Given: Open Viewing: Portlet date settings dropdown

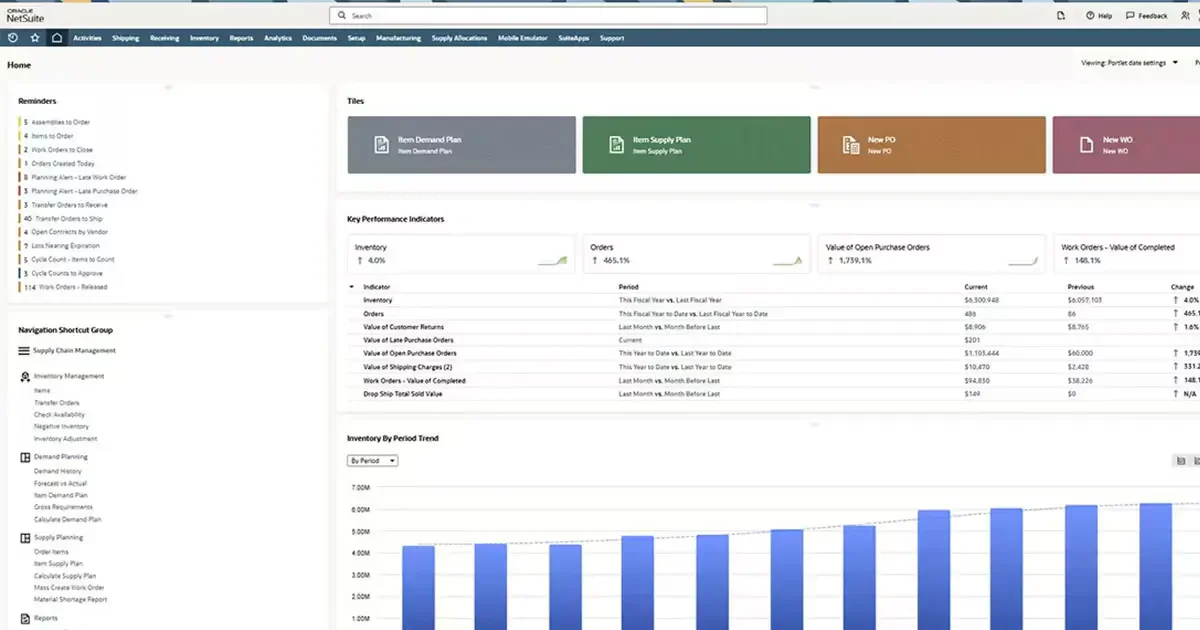Looking at the screenshot, I should coord(1129,63).
